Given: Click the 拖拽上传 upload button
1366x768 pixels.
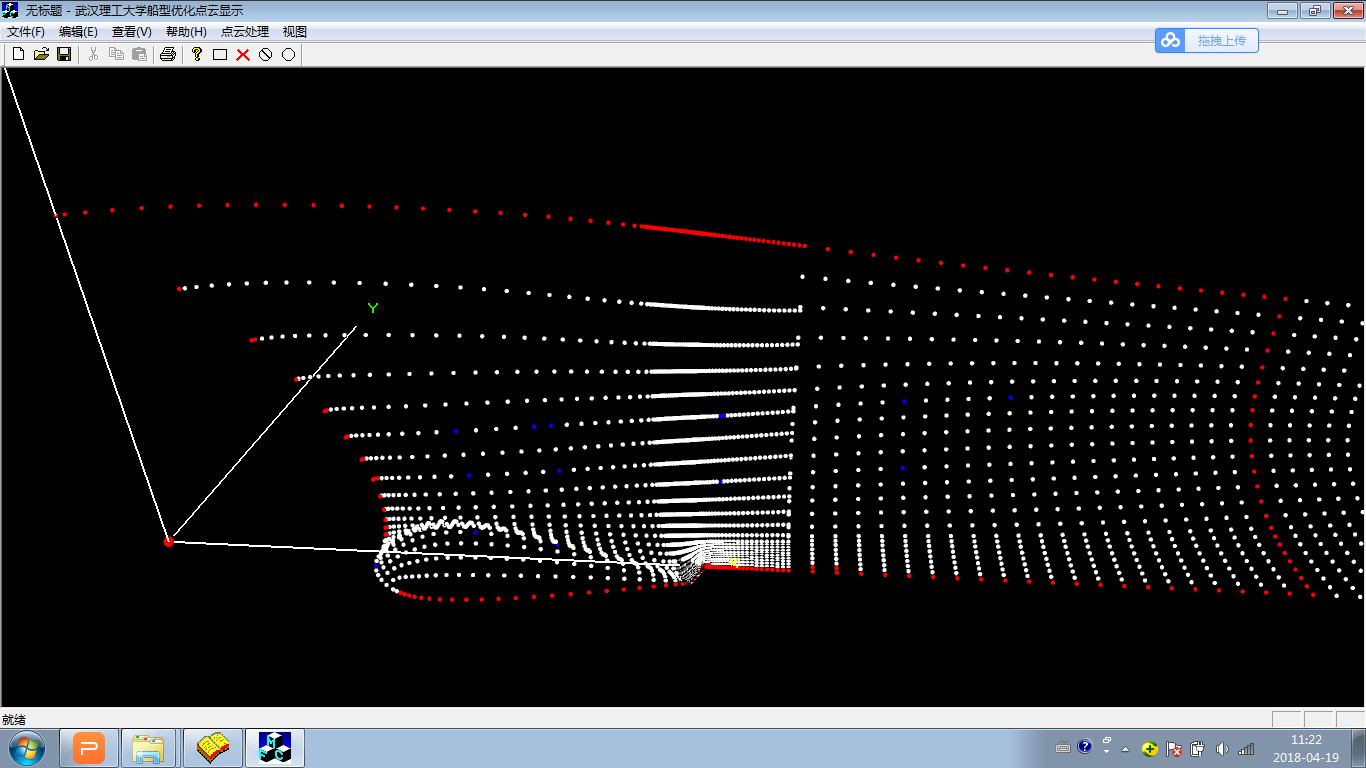Looking at the screenshot, I should pyautogui.click(x=1207, y=40).
